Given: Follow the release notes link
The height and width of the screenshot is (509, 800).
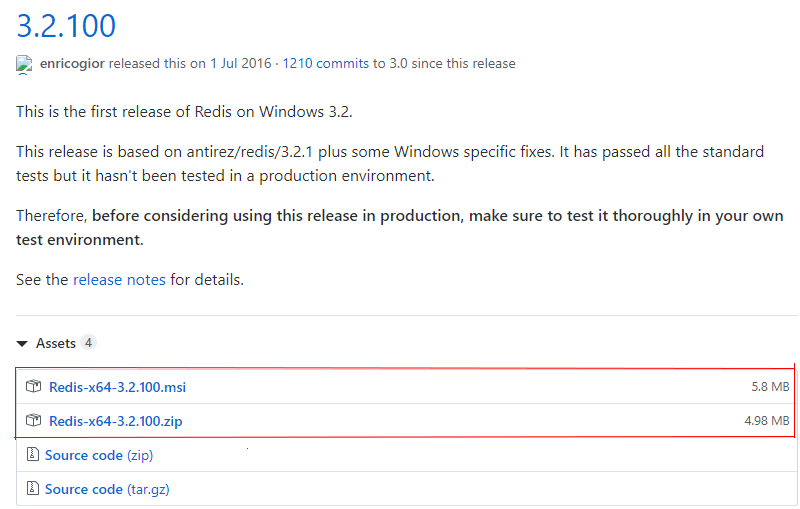Looking at the screenshot, I should tap(119, 279).
